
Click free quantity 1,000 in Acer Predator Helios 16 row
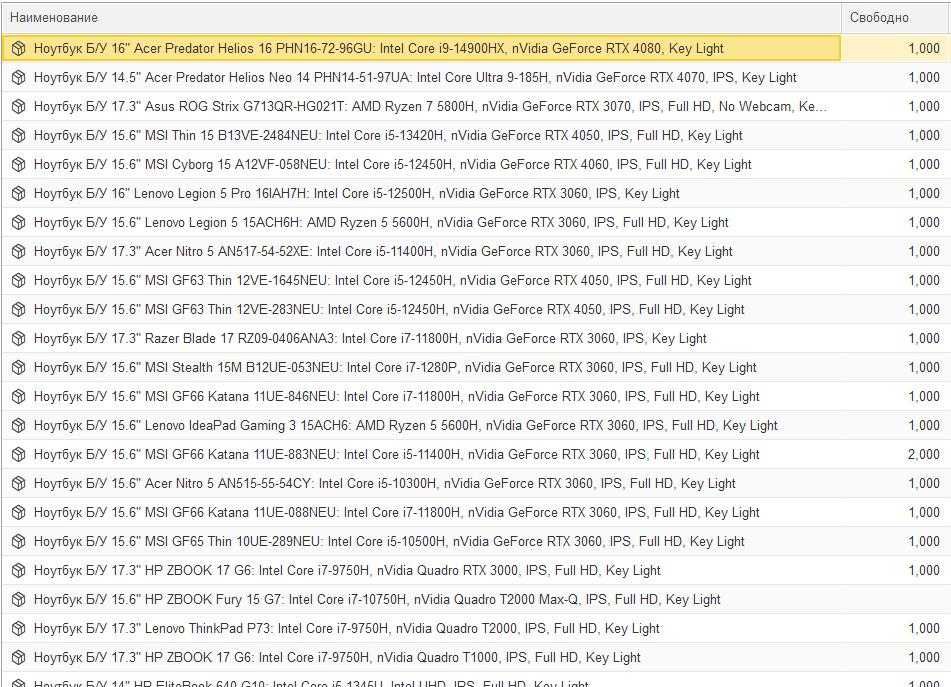click(x=924, y=49)
